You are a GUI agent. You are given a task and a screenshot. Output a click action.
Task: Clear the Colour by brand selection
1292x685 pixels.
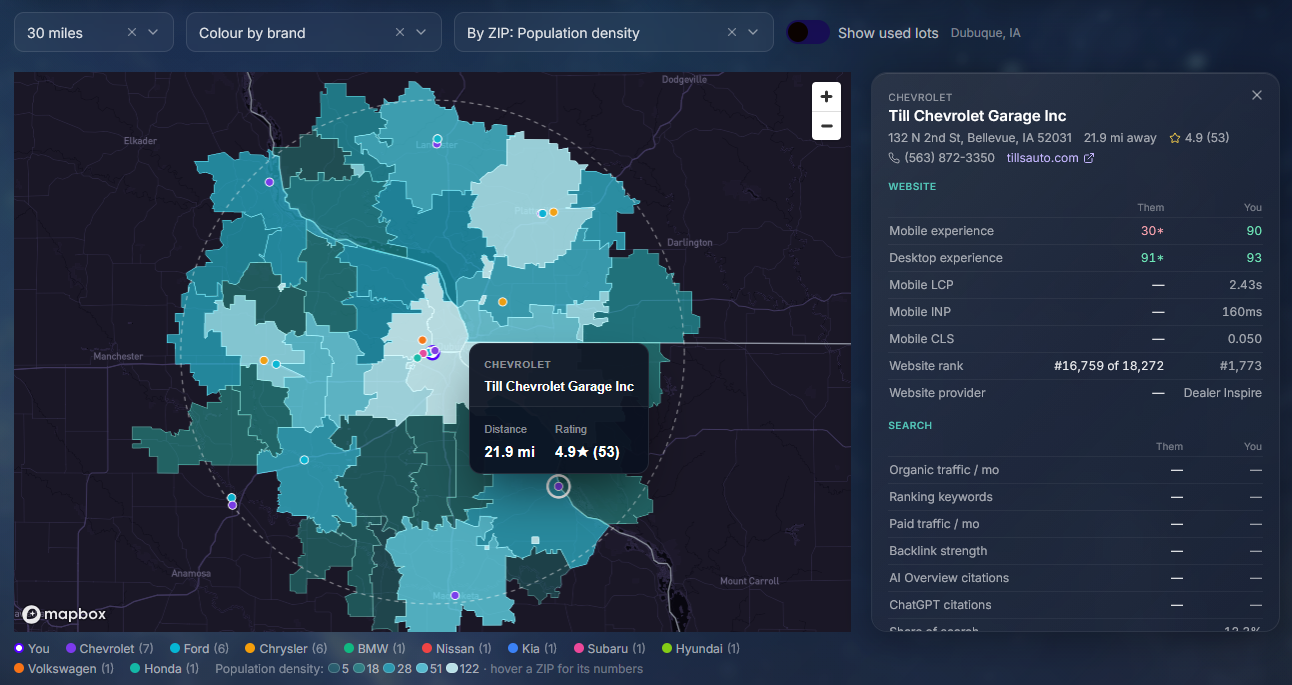click(400, 32)
